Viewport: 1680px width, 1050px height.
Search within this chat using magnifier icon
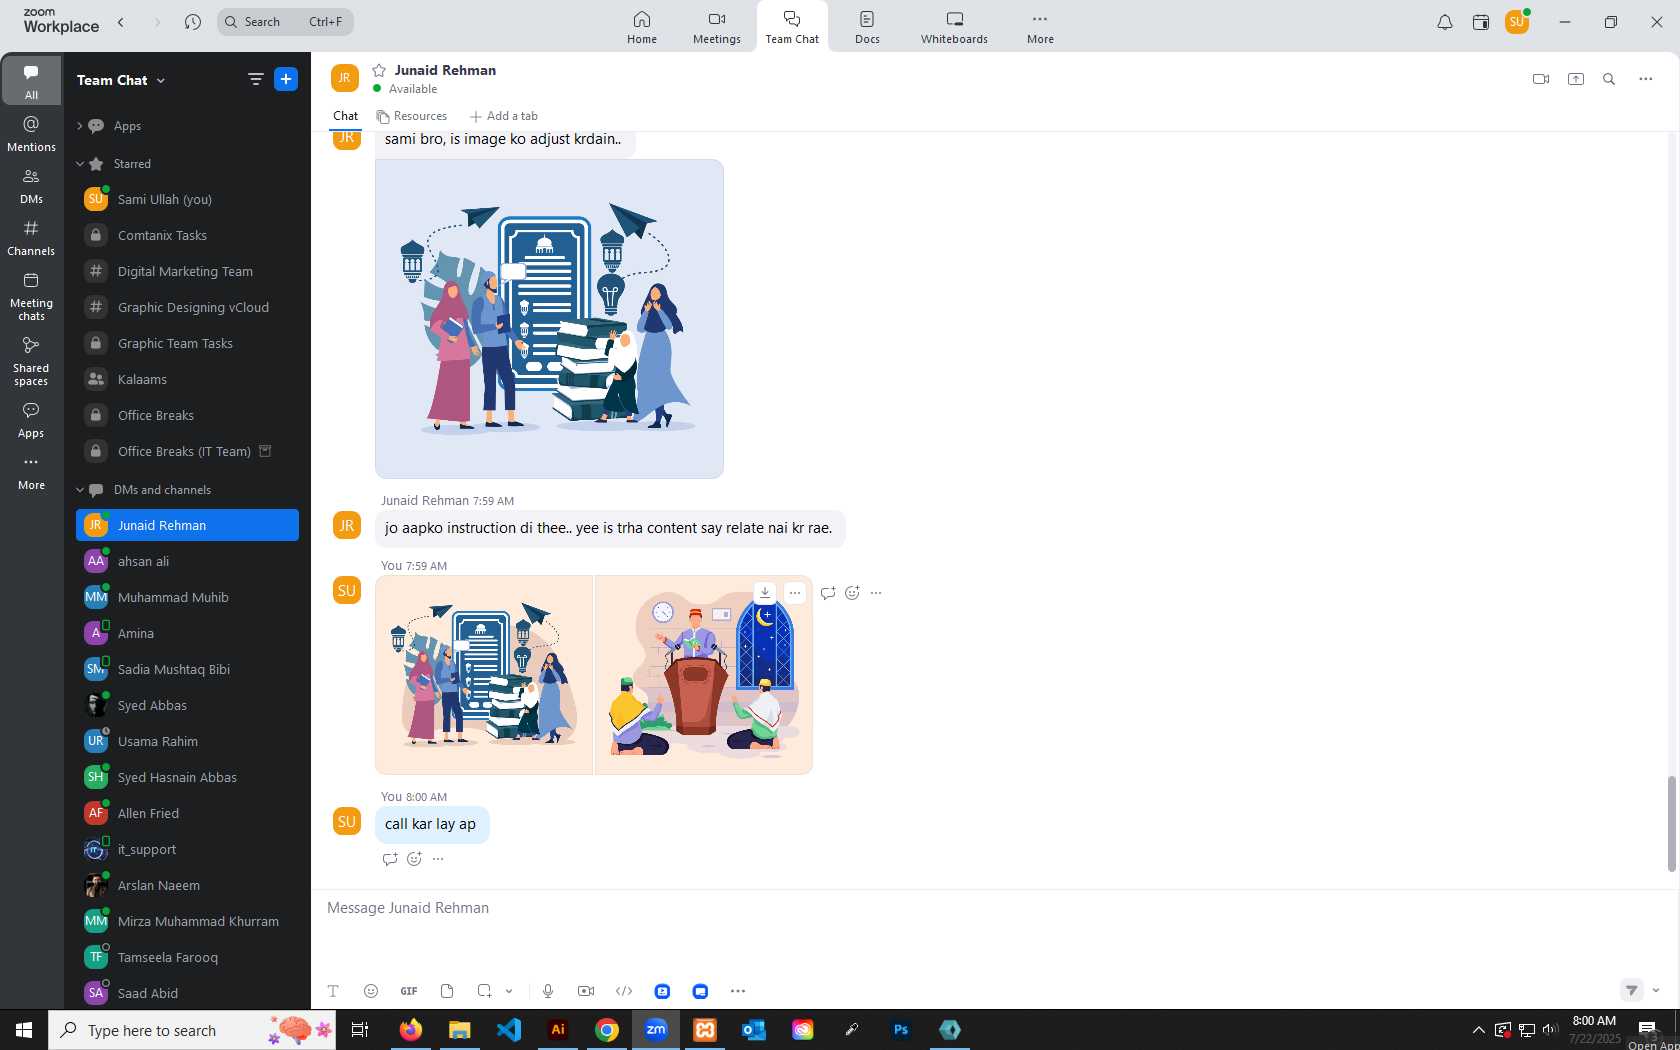click(x=1609, y=79)
